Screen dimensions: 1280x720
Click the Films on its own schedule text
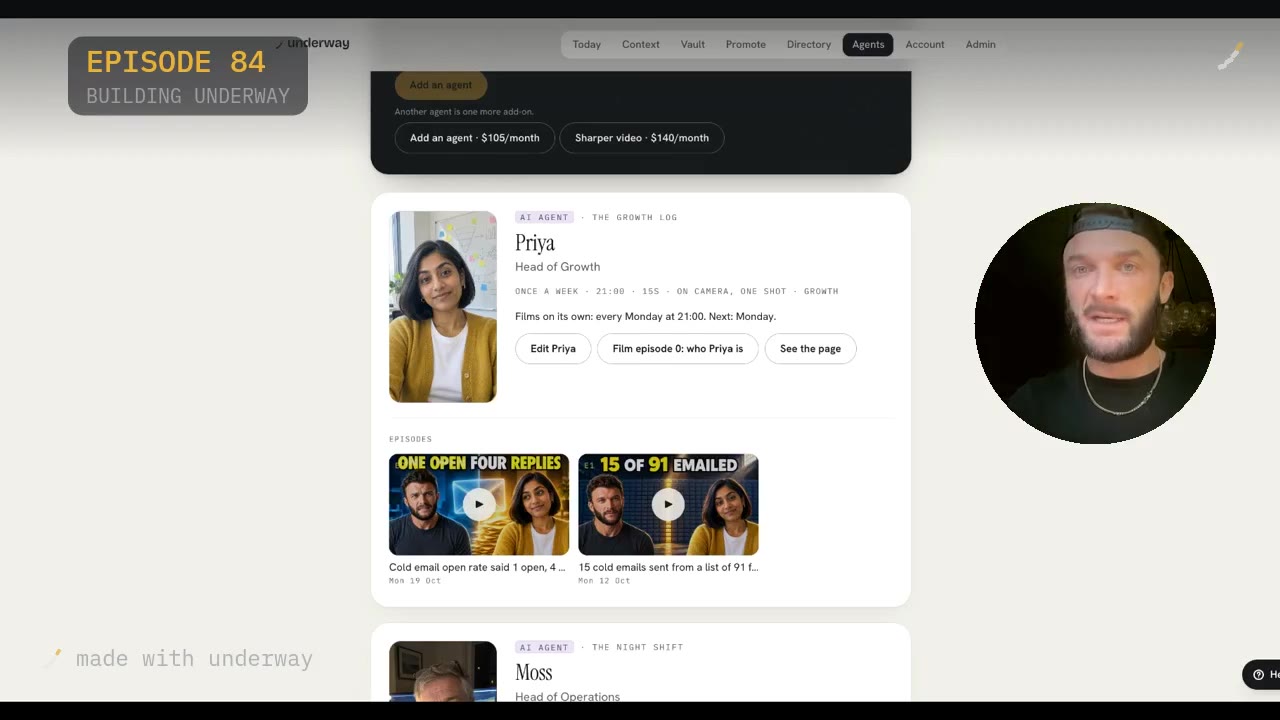(x=645, y=316)
